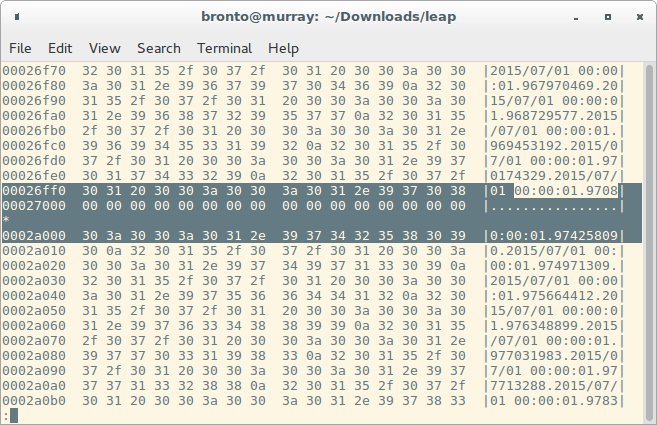This screenshot has height=425, width=657.
Task: Click the asterisk line marking repeated rows
Action: pos(6,219)
